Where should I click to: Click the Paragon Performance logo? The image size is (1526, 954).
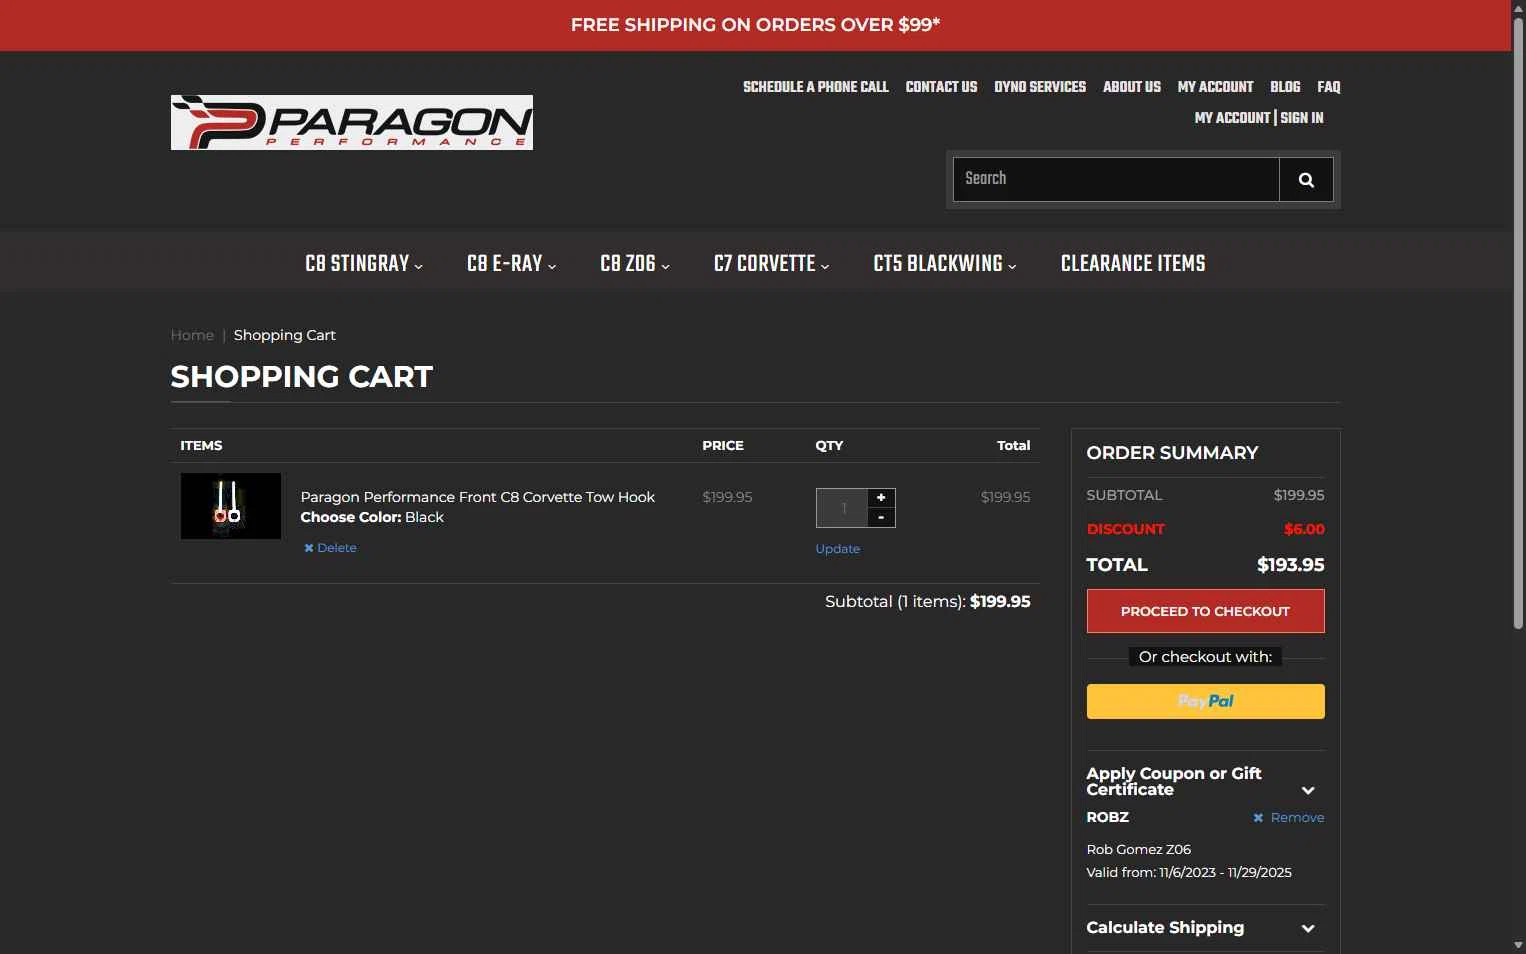[x=352, y=122]
